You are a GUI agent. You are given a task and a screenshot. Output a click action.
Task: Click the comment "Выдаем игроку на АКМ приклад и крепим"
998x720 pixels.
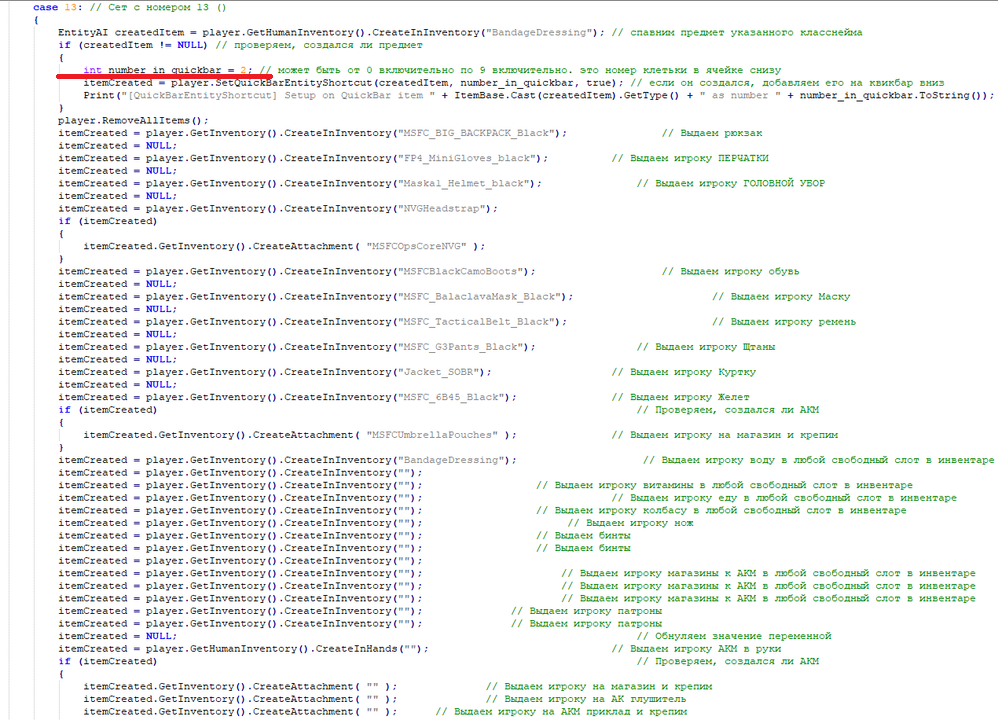tap(561, 712)
